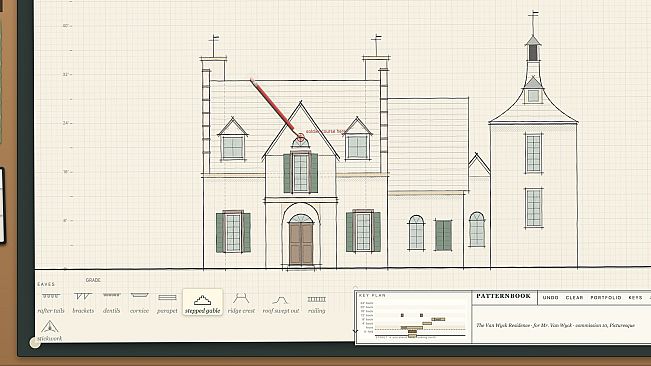Click the right ground-floor shuttered window
Screen dimensions: 651x366
pos(363,232)
